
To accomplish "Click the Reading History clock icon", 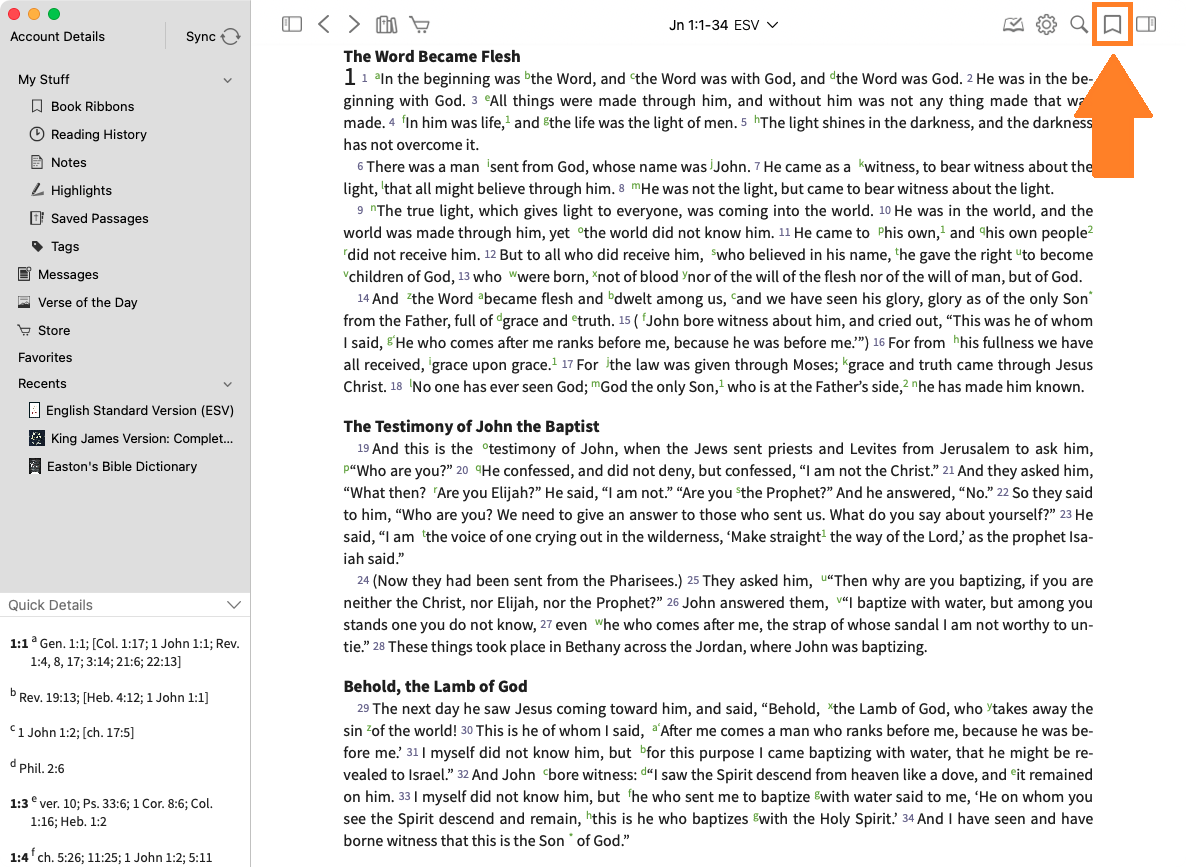I will 36,134.
